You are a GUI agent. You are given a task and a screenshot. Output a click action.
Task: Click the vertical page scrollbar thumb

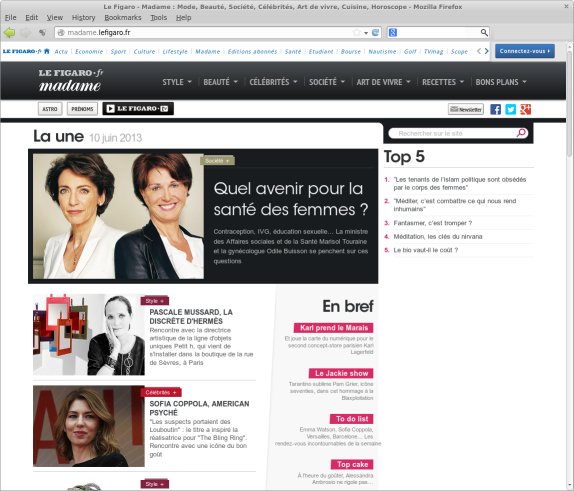tap(570, 104)
